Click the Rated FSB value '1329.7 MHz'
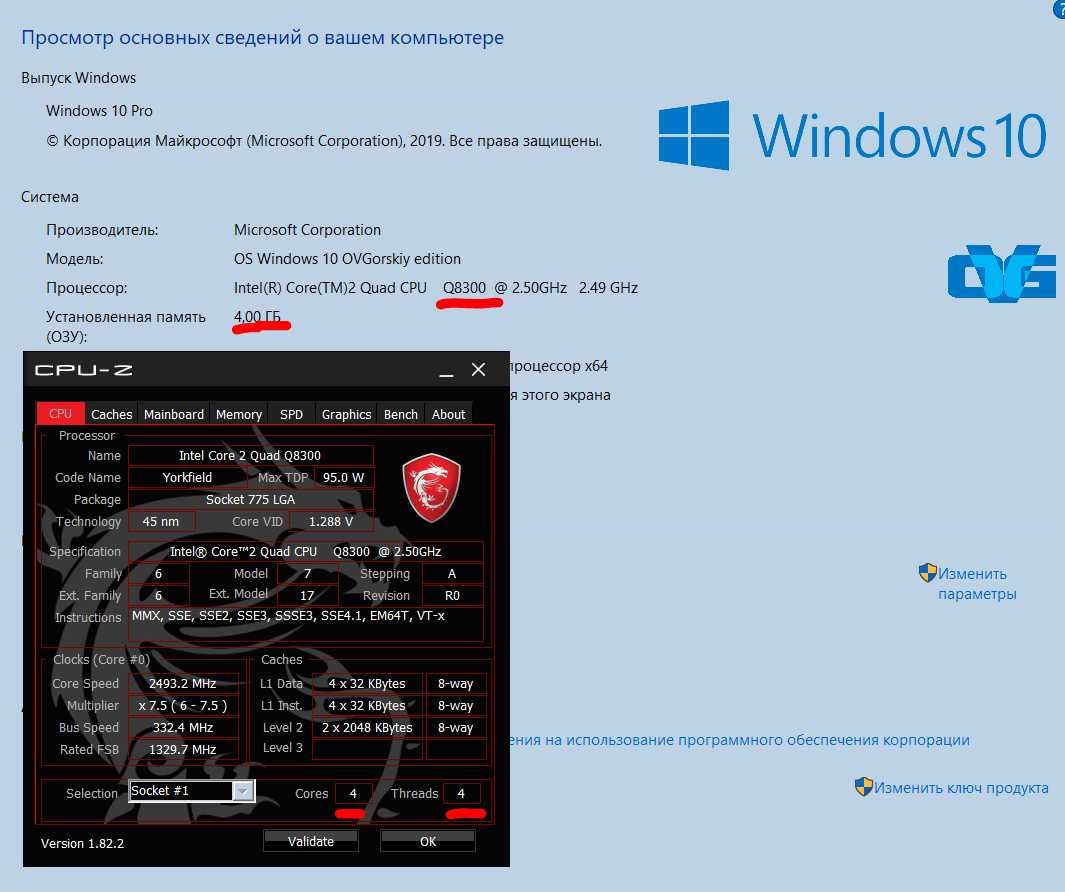 tap(182, 749)
